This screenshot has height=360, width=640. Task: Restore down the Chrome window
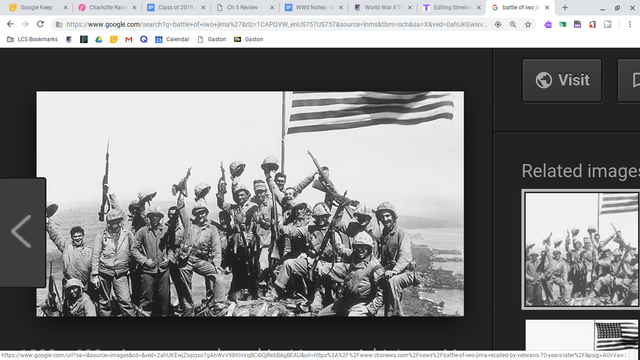click(617, 8)
